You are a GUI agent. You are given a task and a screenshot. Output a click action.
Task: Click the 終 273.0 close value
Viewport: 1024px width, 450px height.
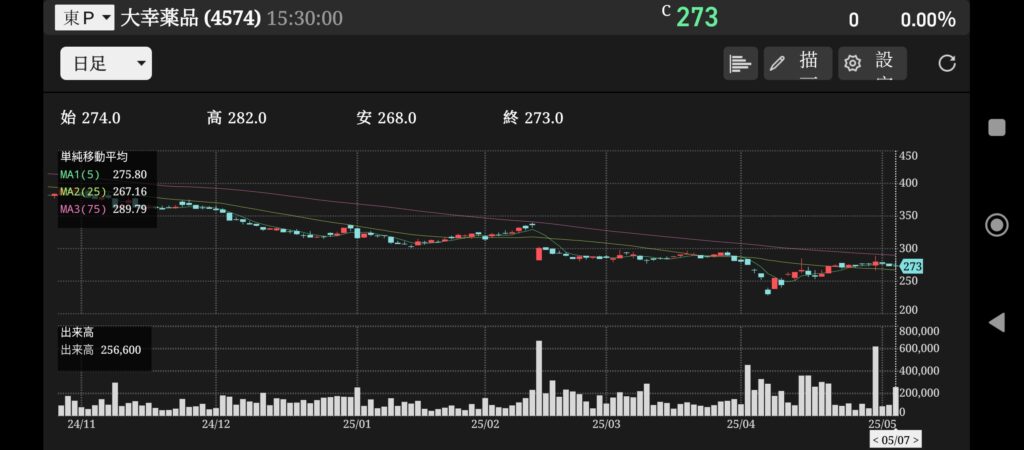[533, 118]
